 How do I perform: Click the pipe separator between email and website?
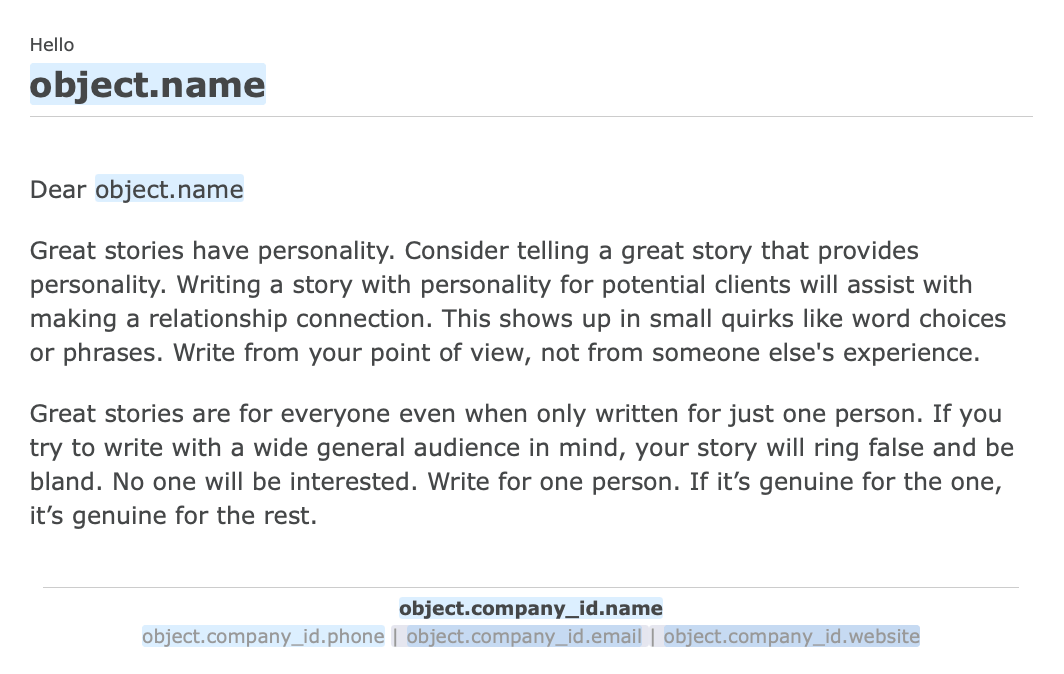pos(653,636)
